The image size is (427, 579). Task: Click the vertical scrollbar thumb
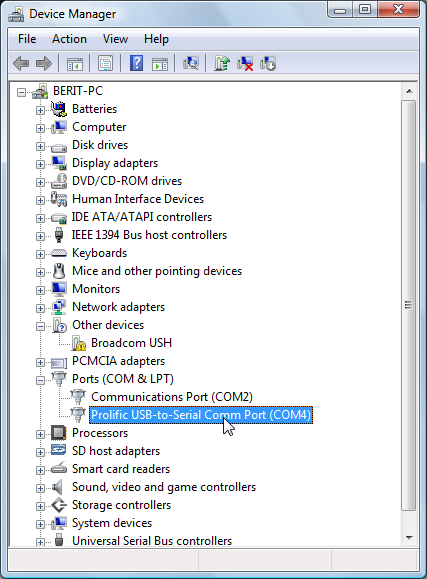[408, 305]
